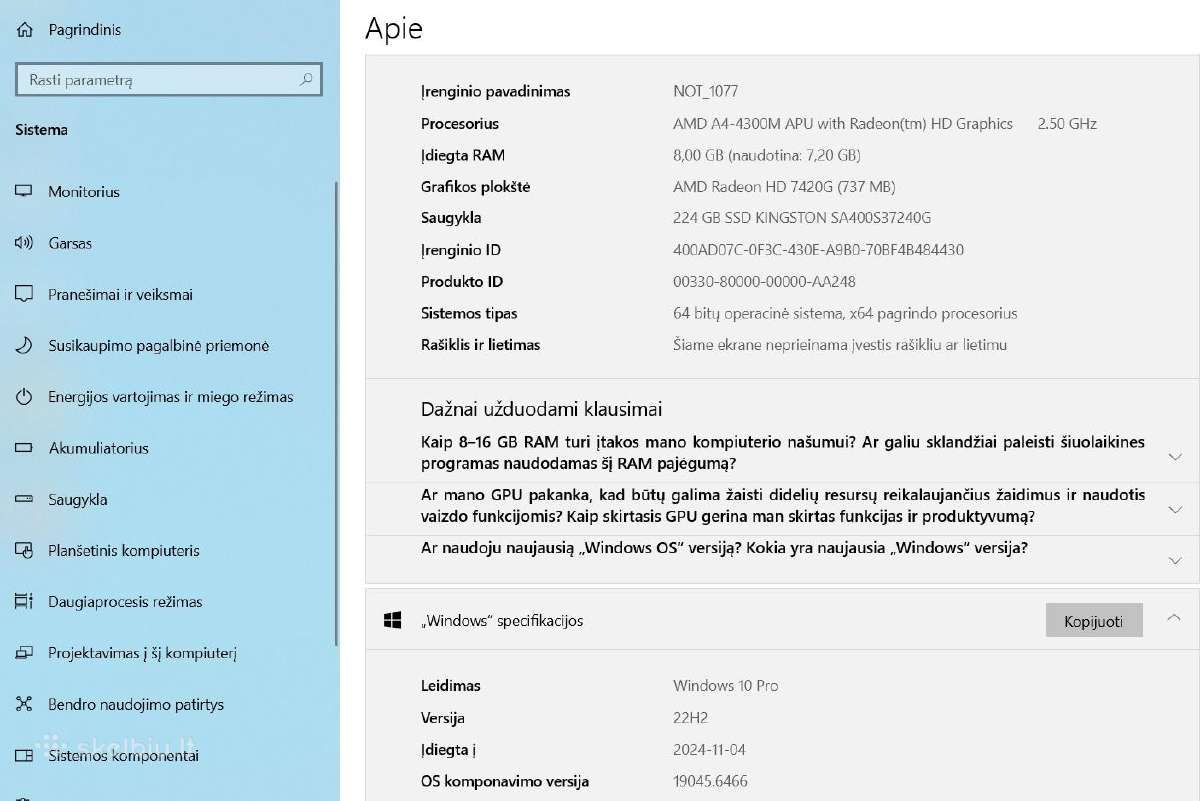Click the sidebar vertical scrollbar
1200x801 pixels.
(x=336, y=415)
